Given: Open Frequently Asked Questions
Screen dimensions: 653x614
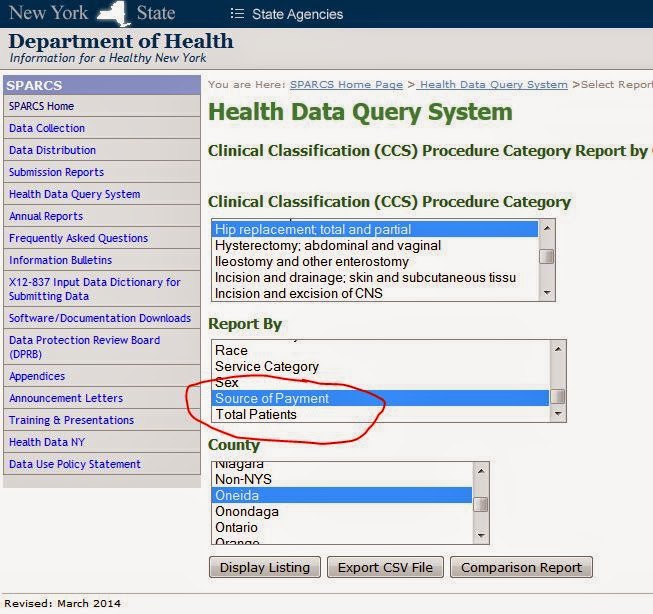Looking at the screenshot, I should click(78, 238).
